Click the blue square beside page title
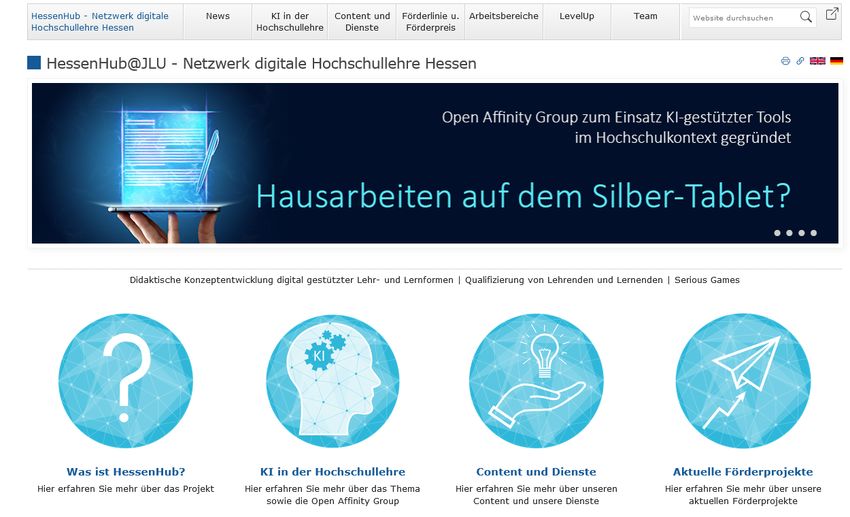The width and height of the screenshot is (850, 517). click(34, 63)
